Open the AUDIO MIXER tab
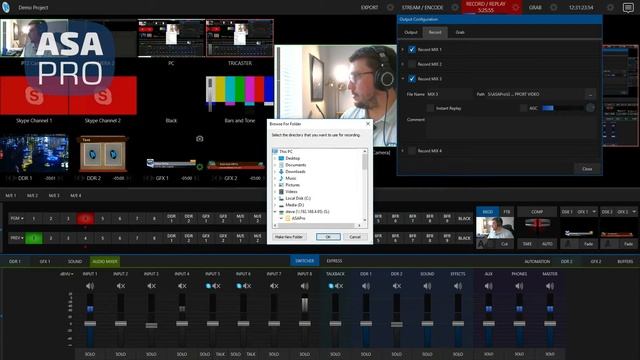640x360 pixels. point(105,261)
